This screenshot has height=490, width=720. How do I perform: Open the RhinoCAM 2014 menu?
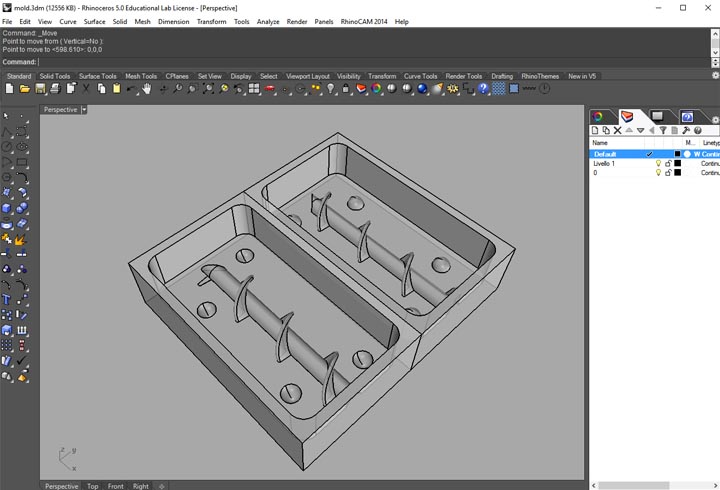tap(364, 22)
